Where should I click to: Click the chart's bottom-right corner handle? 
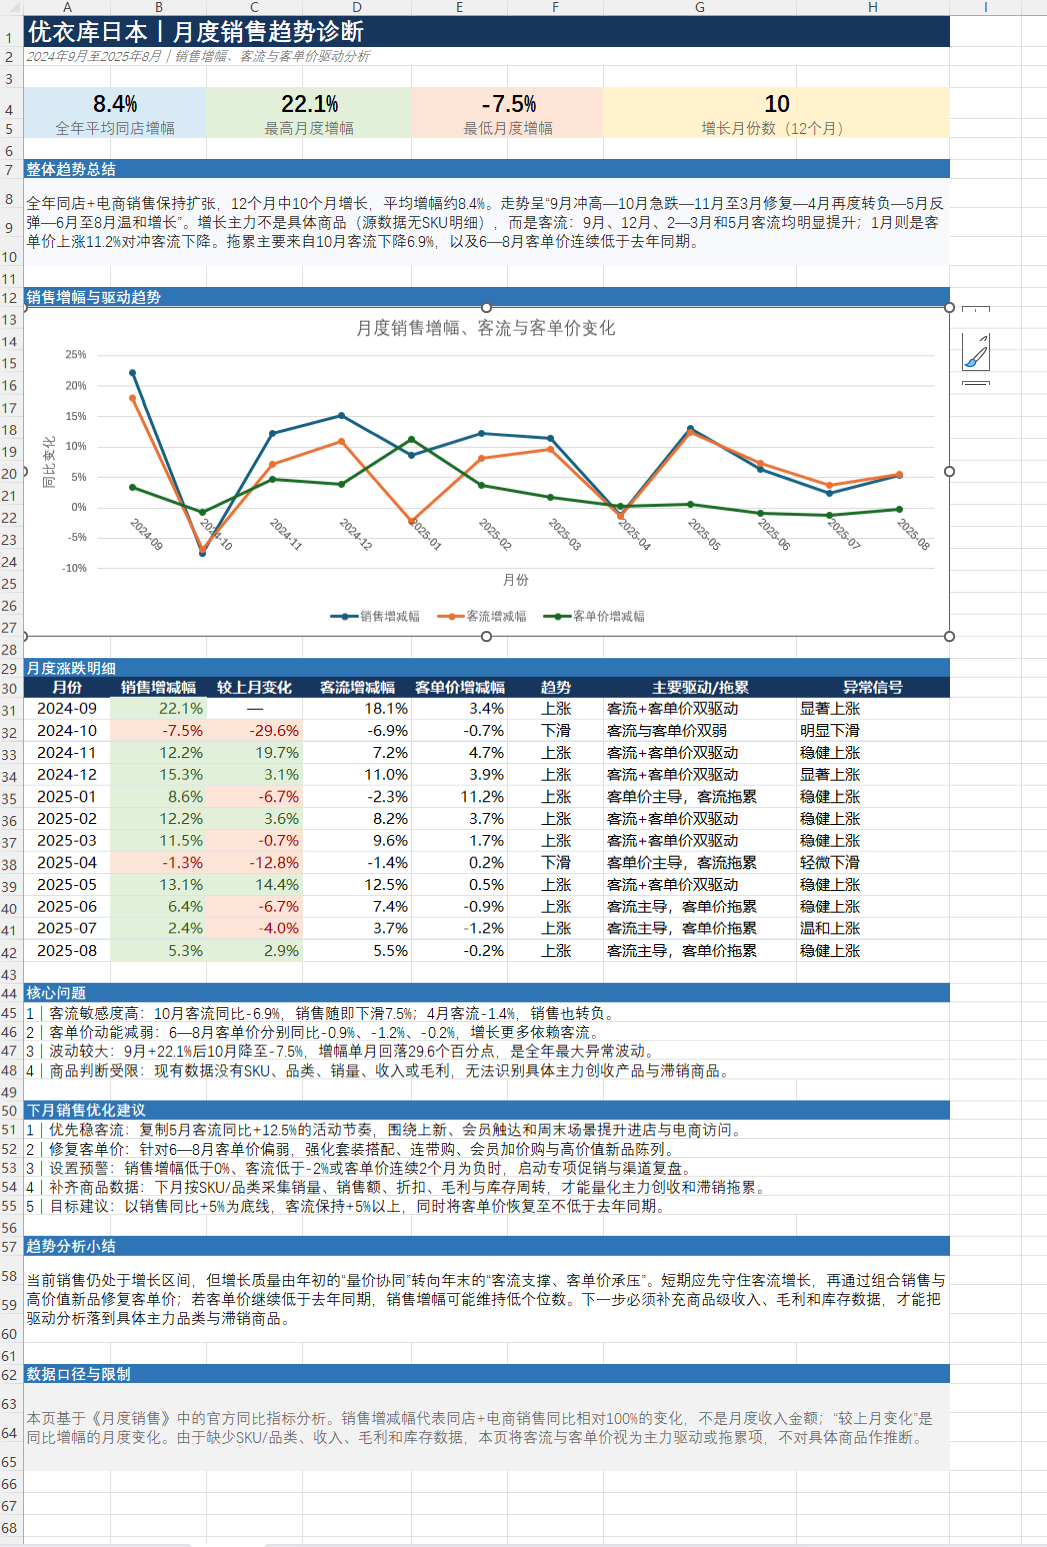click(949, 636)
